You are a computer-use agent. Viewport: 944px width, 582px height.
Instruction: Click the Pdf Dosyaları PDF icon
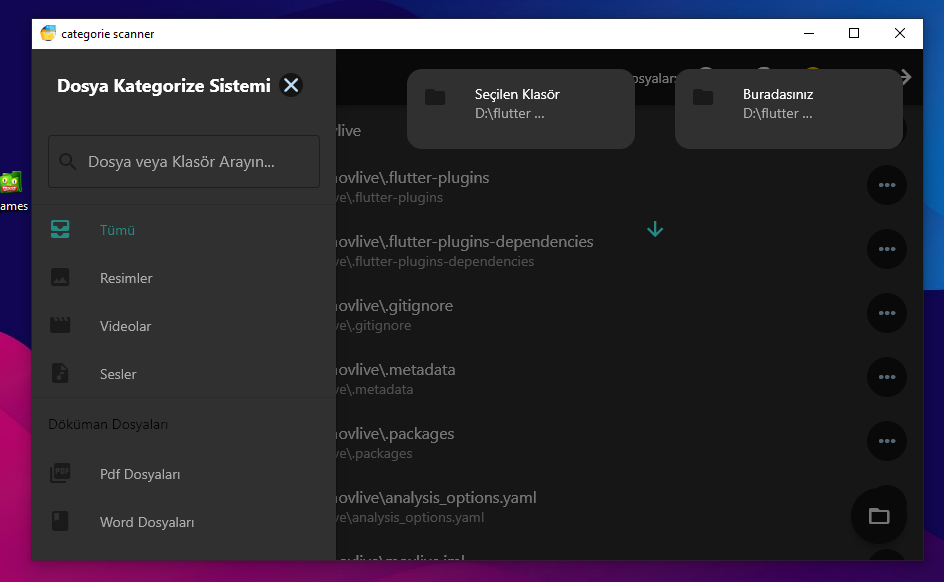[x=60, y=474]
